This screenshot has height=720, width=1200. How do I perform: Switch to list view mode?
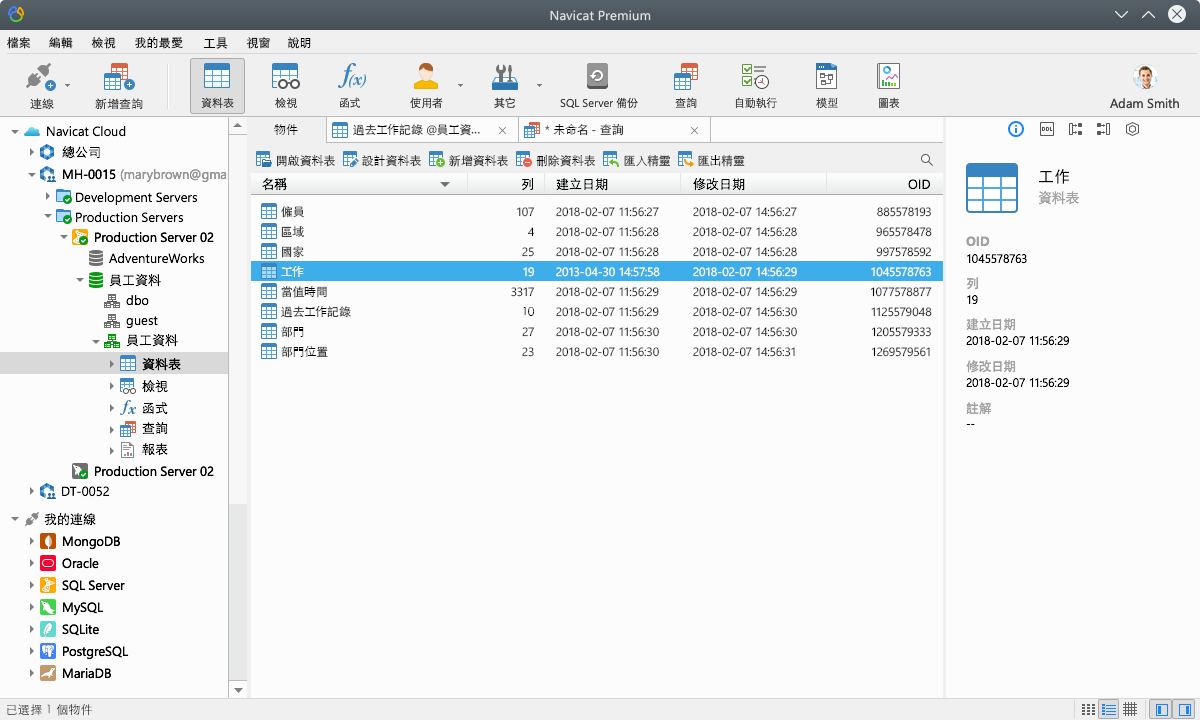(1109, 709)
